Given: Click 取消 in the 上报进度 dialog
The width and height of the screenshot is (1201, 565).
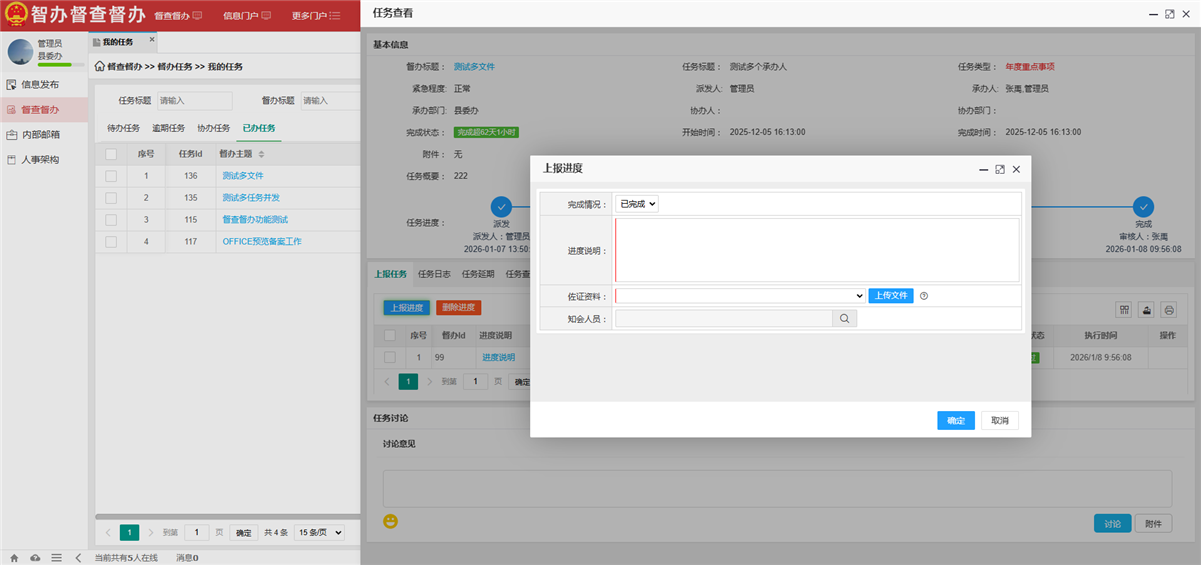Looking at the screenshot, I should click(x=999, y=420).
